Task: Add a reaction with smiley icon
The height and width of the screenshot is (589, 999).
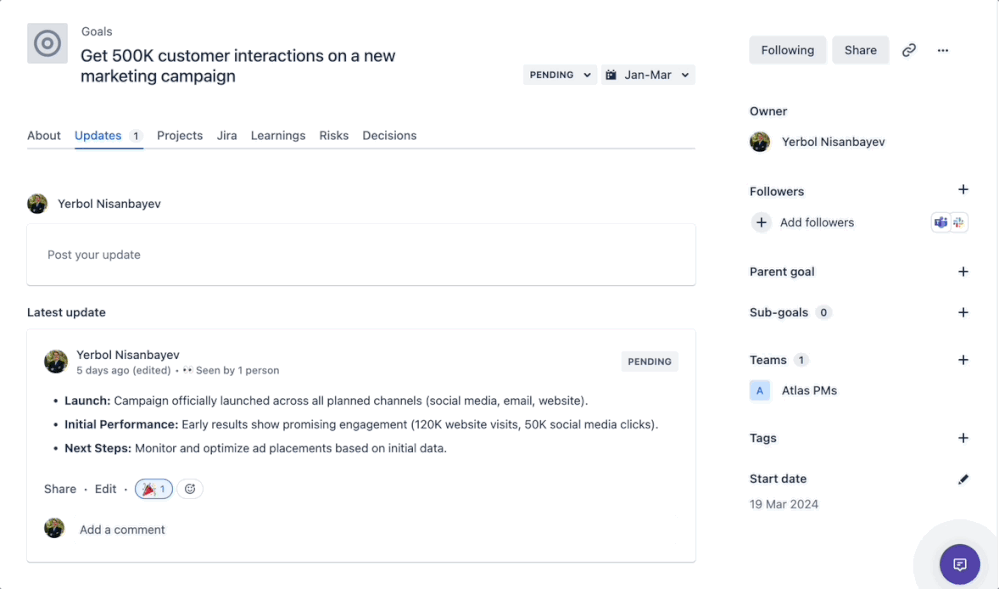Action: coord(190,489)
